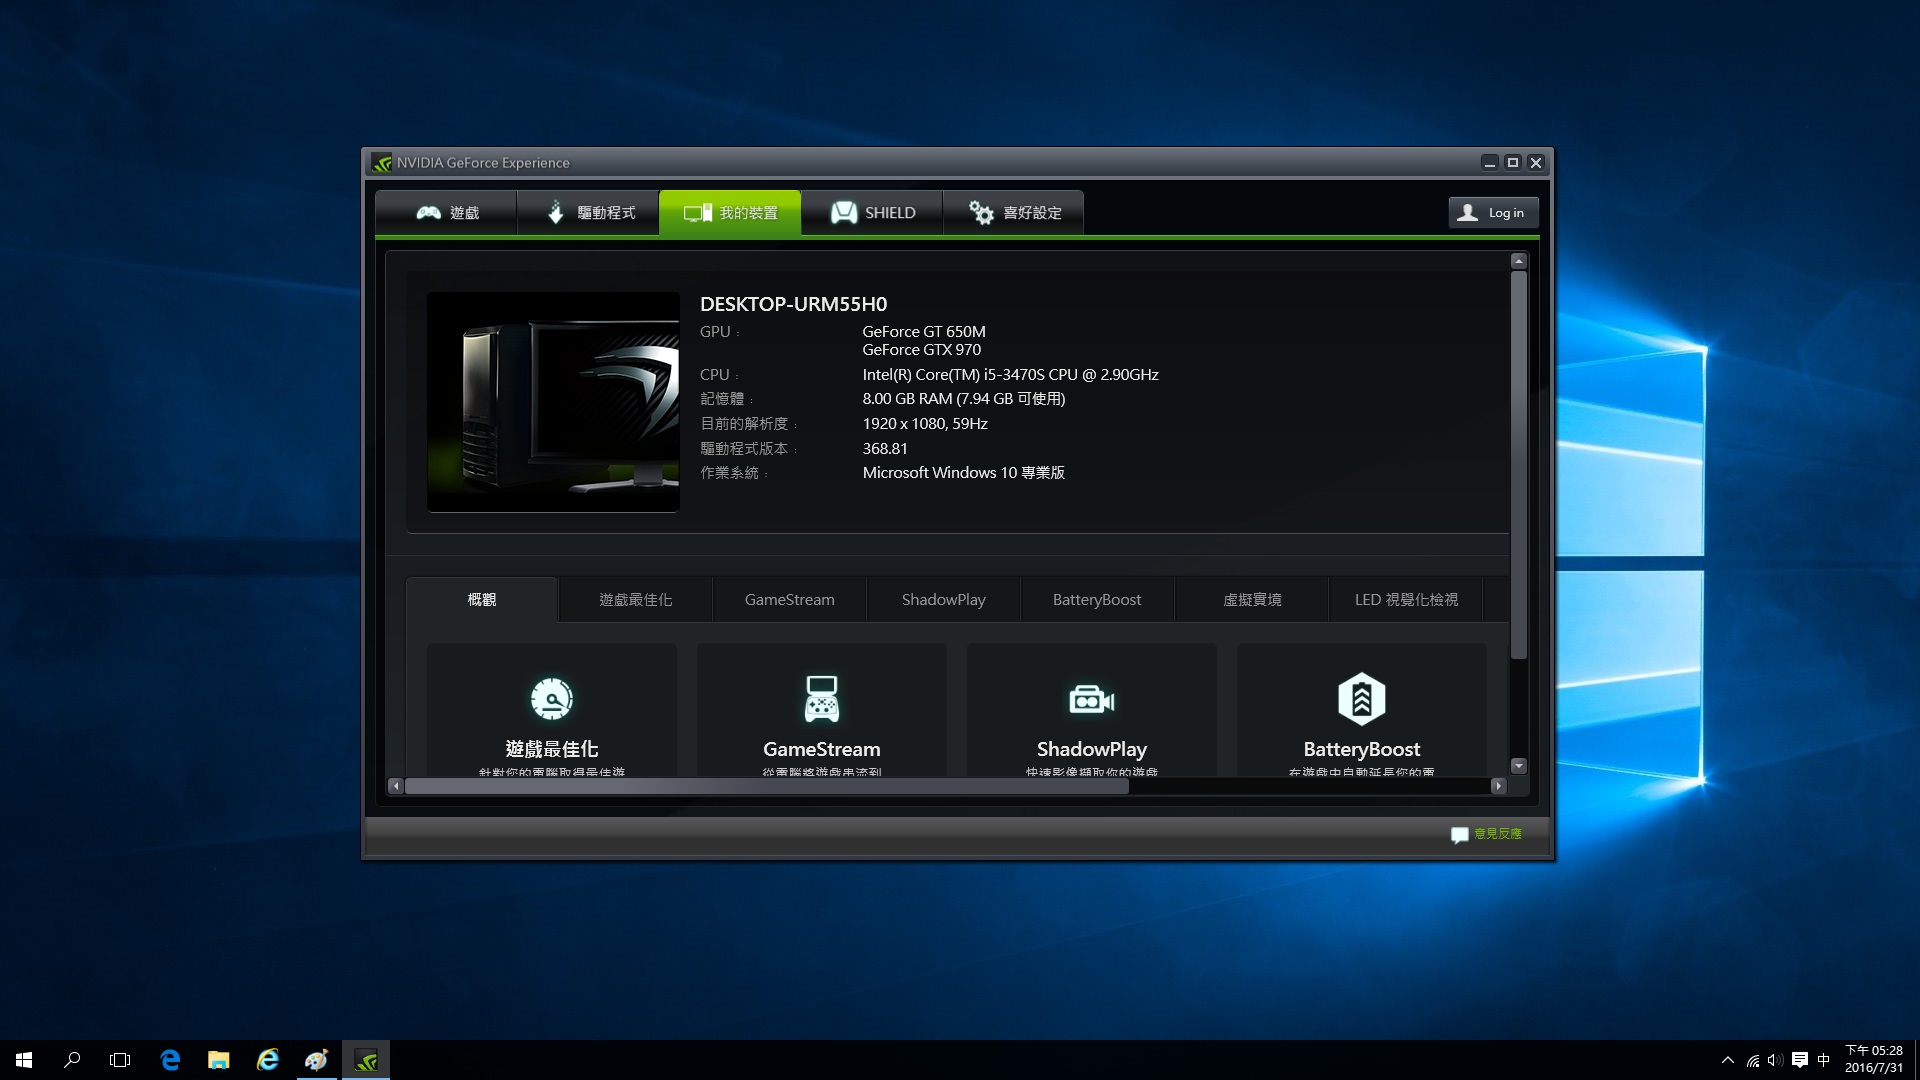This screenshot has width=1920, height=1080.
Task: Click the horizontal scrollbar thumb
Action: click(767, 786)
